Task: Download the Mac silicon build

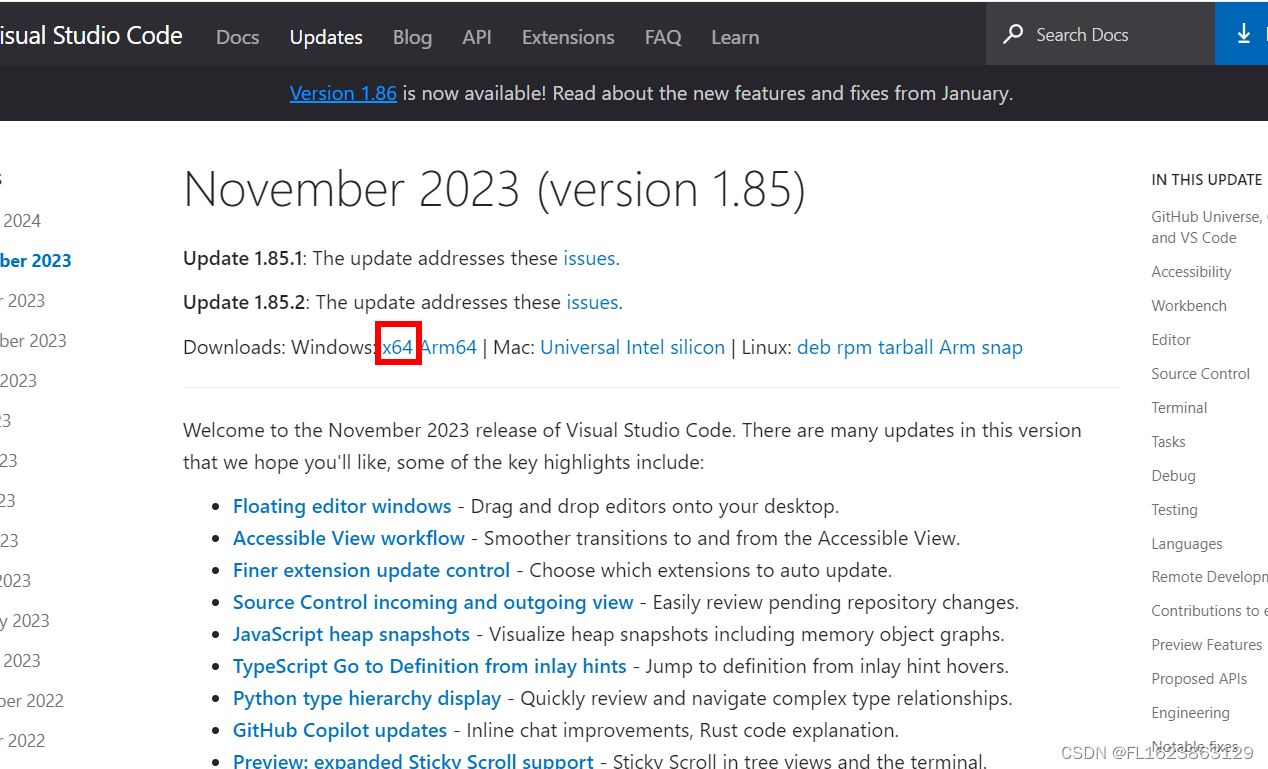Action: click(697, 347)
